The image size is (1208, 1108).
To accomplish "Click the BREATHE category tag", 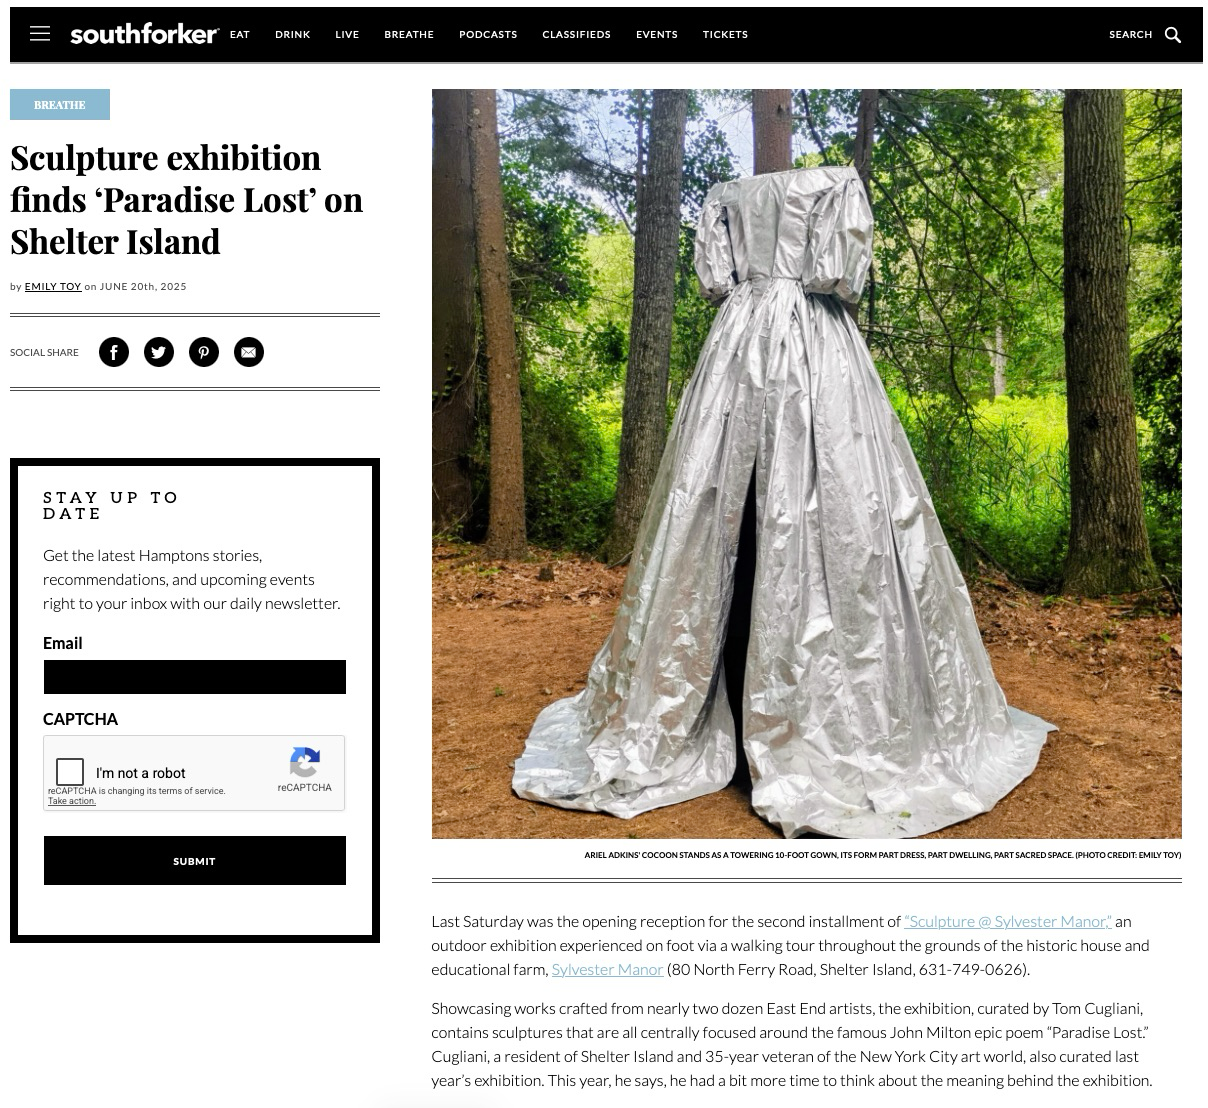I will click(x=60, y=105).
